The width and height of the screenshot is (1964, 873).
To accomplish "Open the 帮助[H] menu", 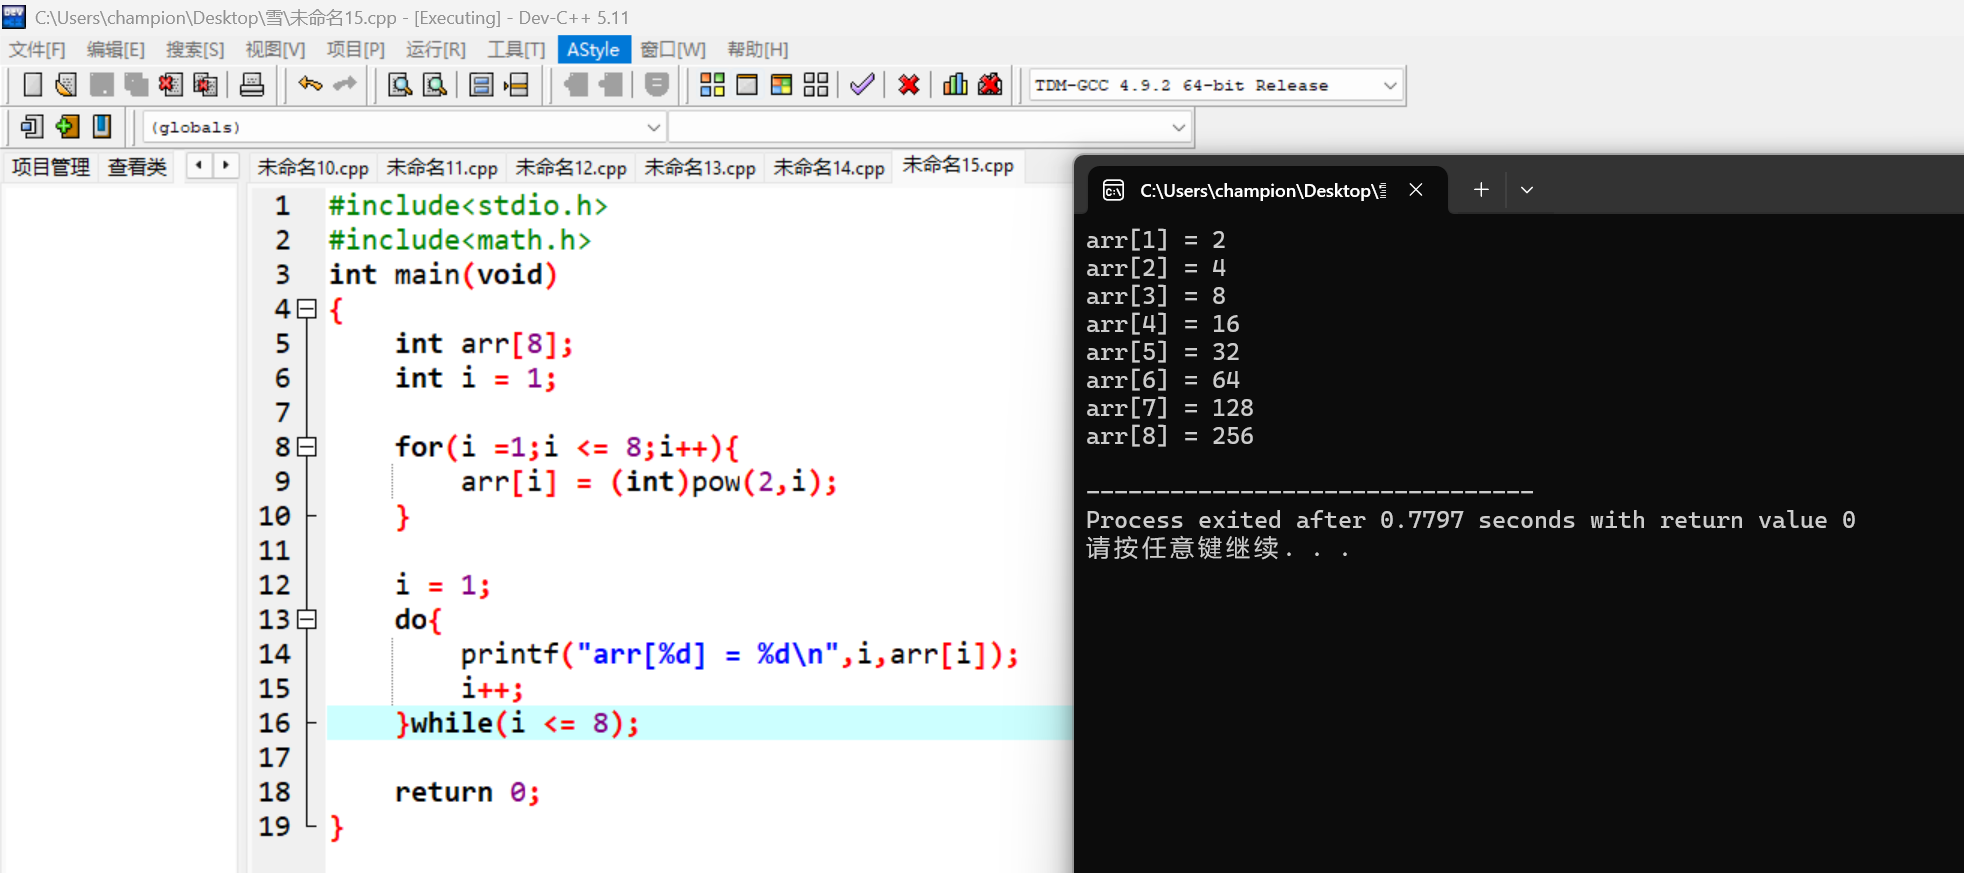I will (758, 50).
